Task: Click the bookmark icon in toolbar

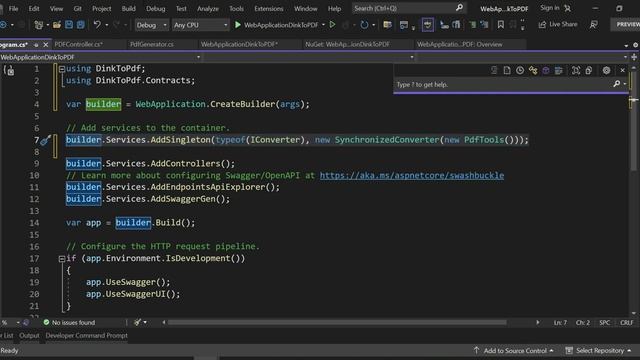Action: 500,25
